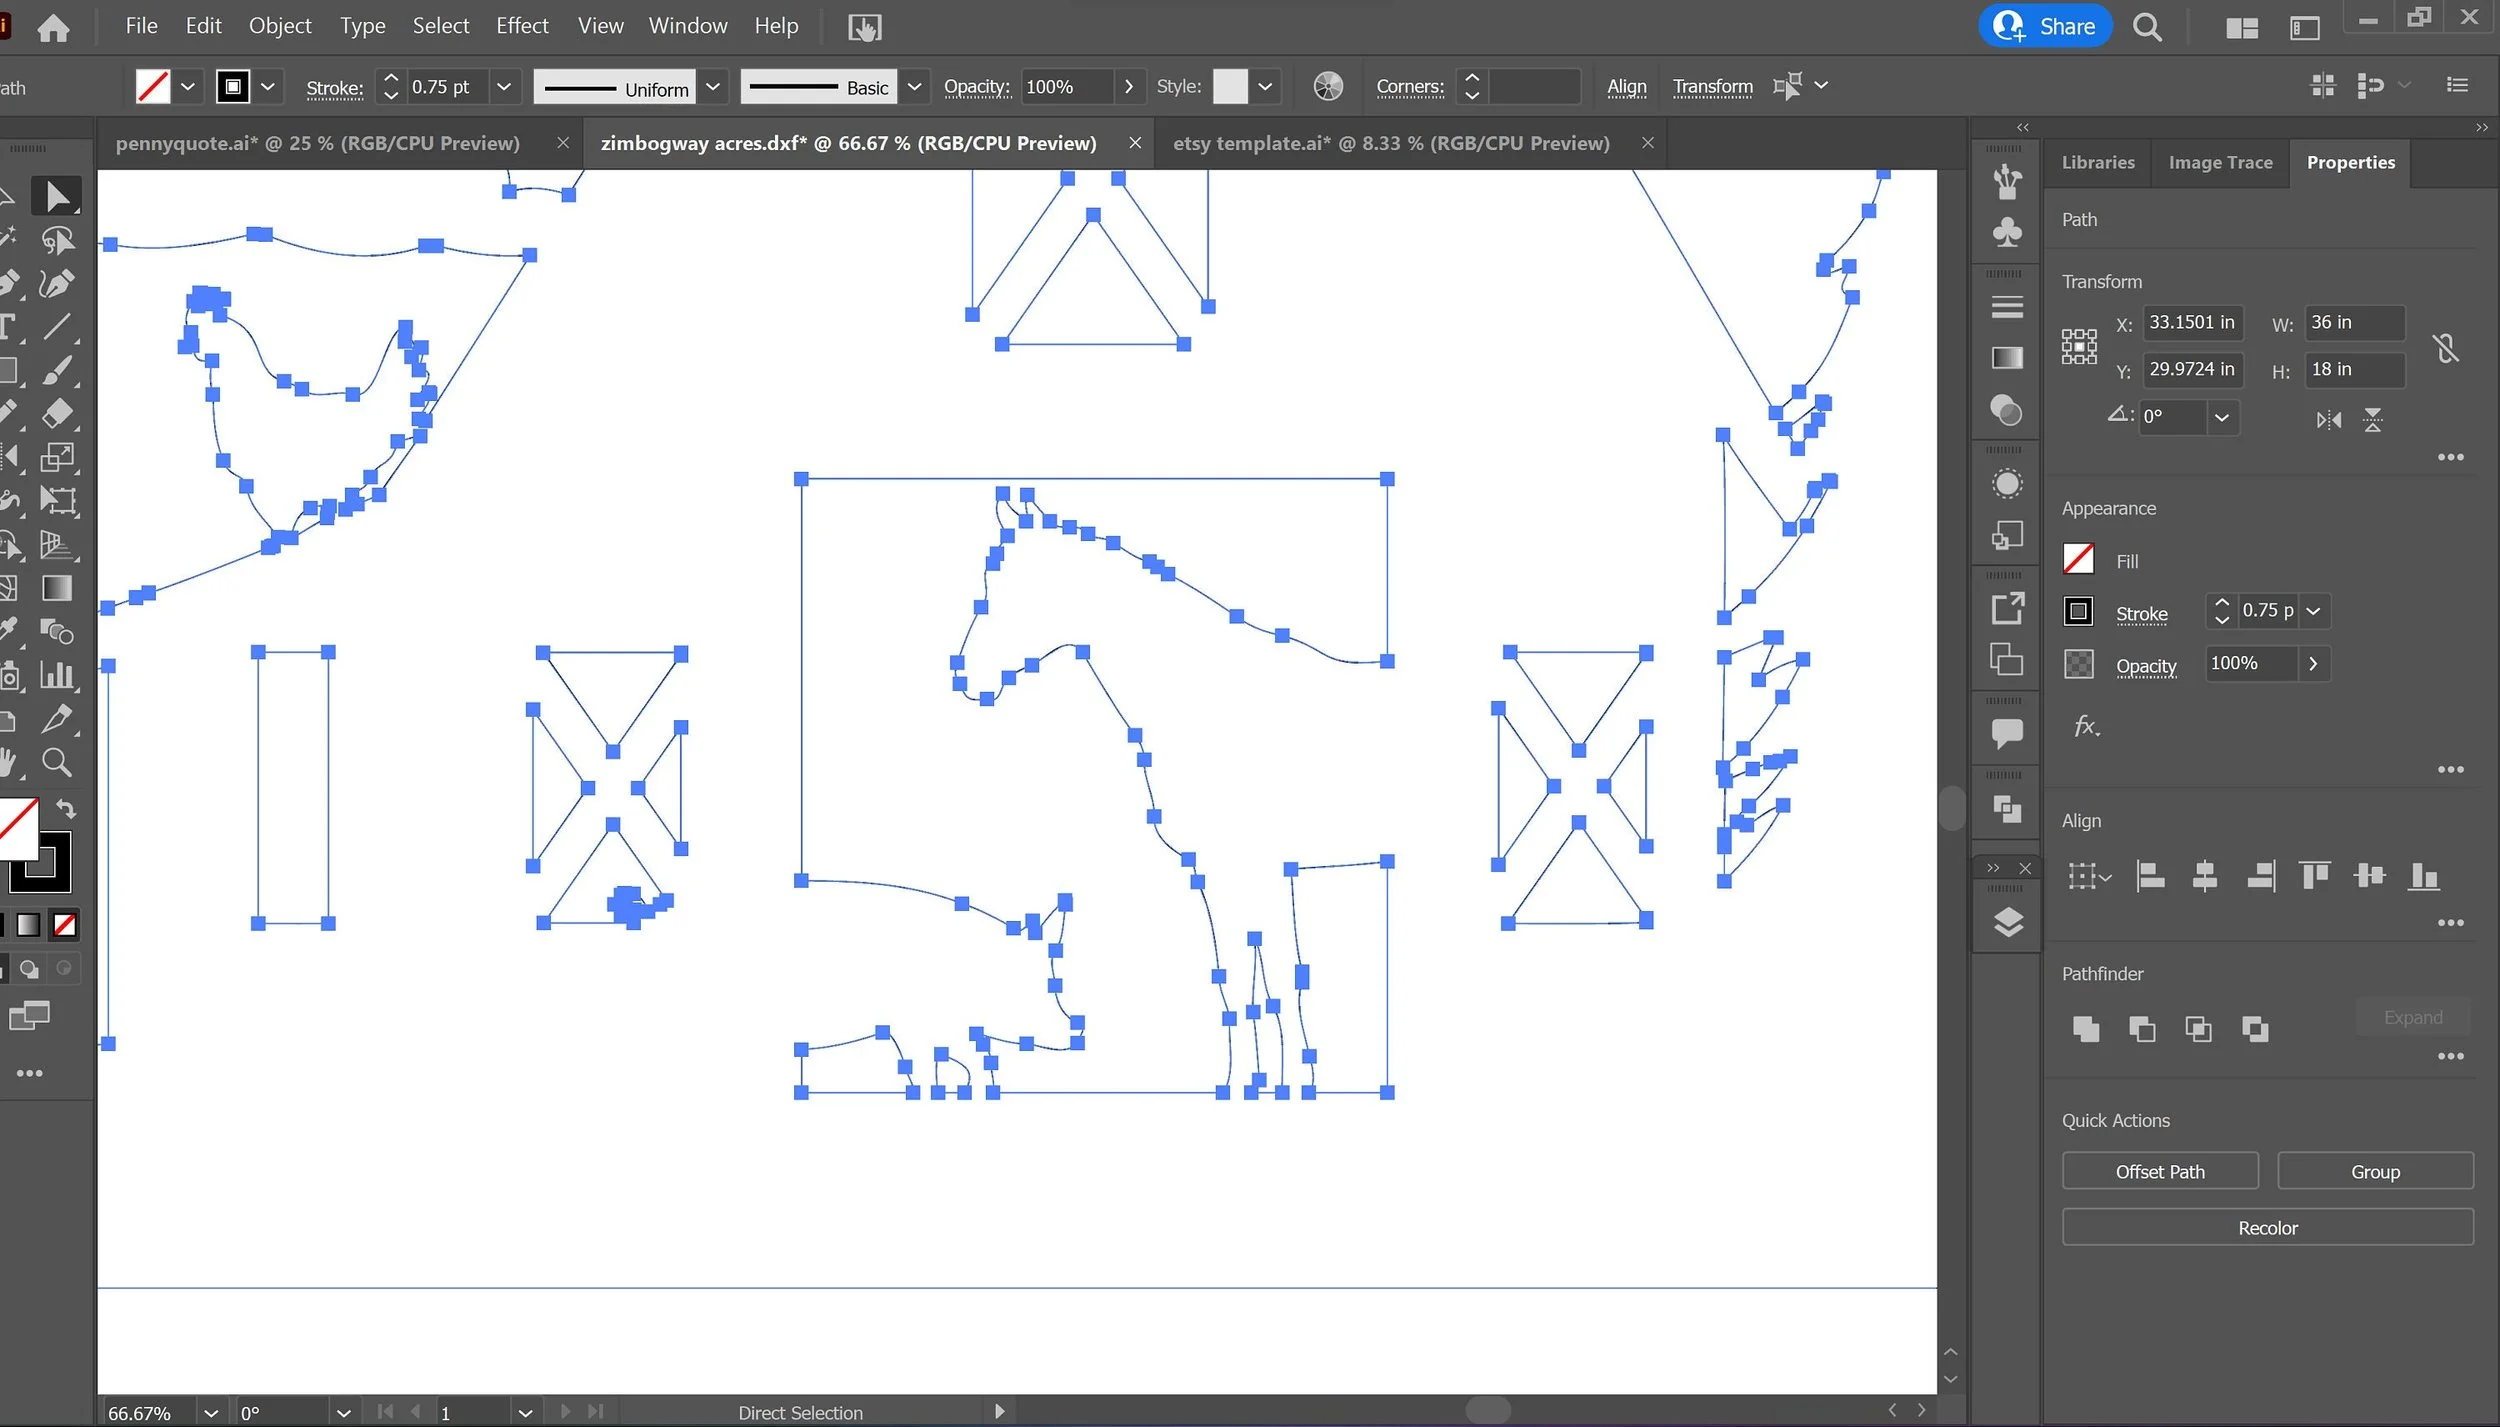Click the Recolor Artwork icon
This screenshot has width=2500, height=1427.
(1327, 87)
